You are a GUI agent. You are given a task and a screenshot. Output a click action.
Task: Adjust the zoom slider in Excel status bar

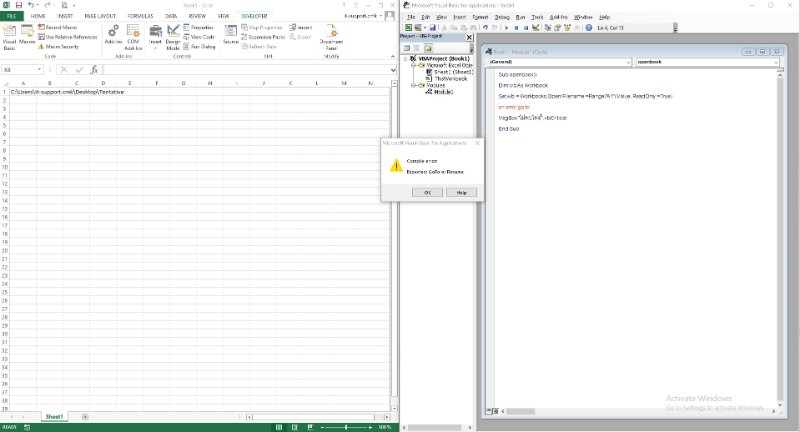[346, 427]
